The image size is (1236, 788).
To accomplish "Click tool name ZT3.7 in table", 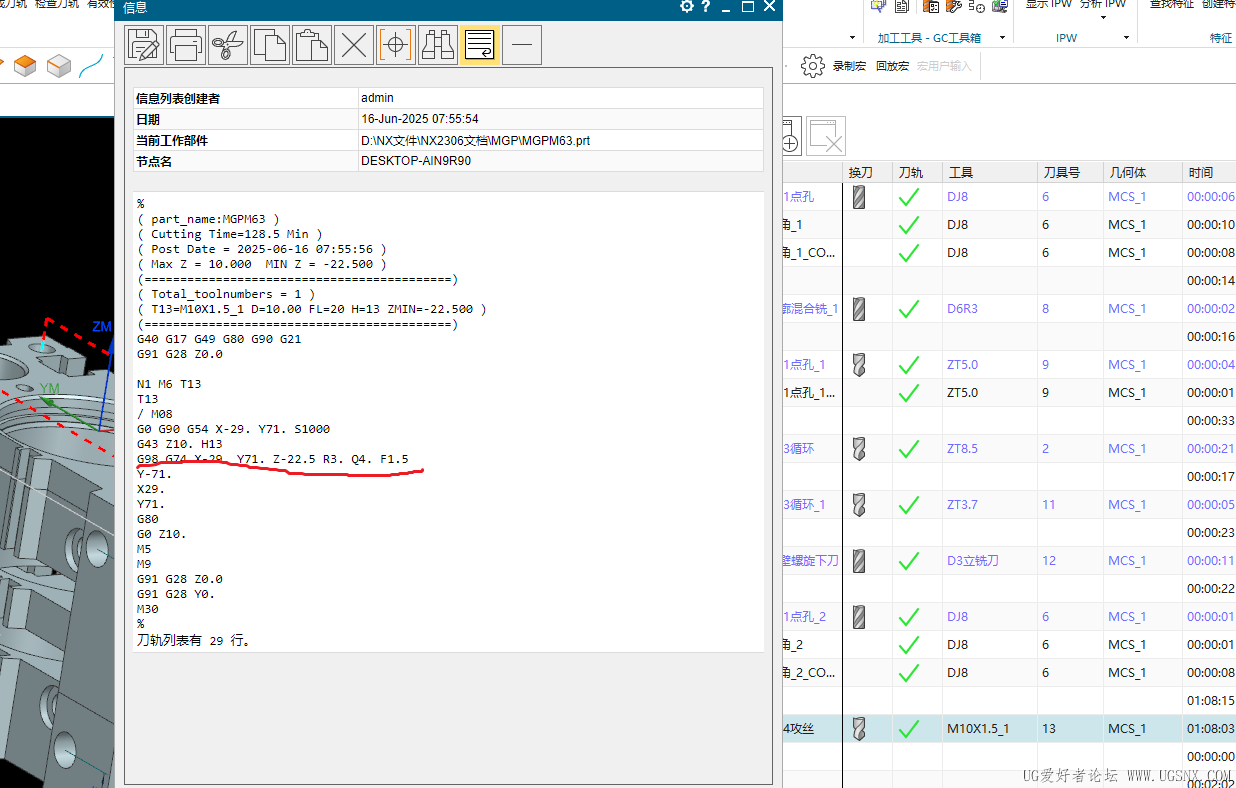I will 962,505.
